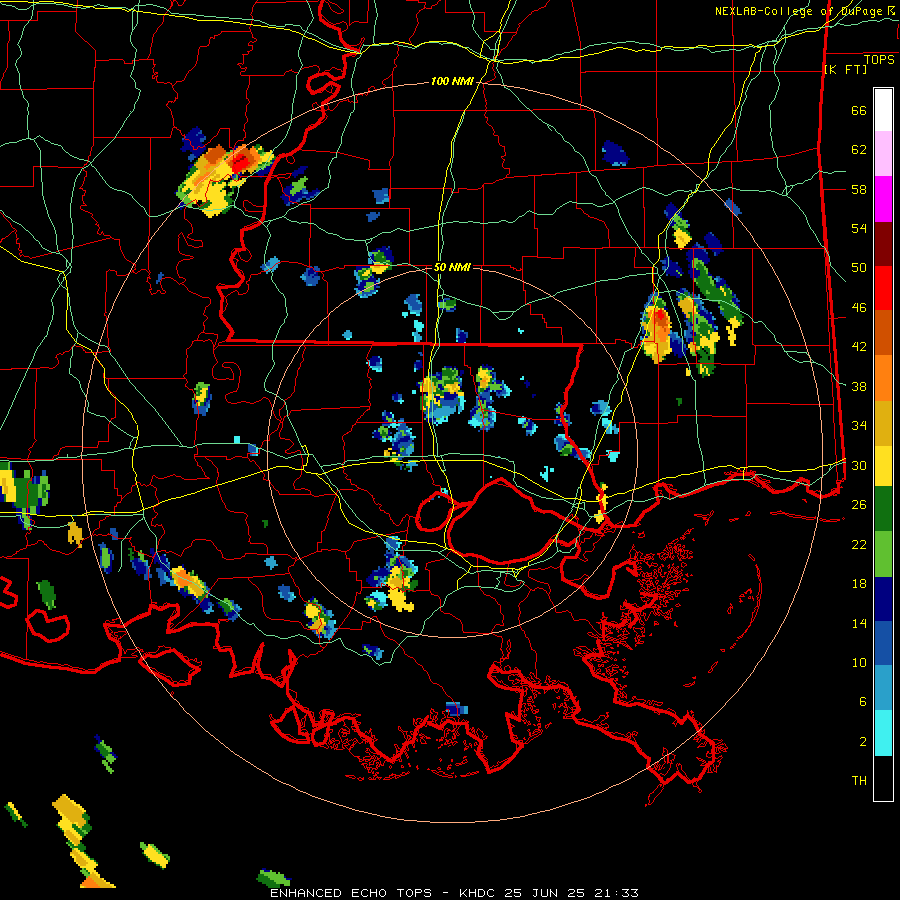The image size is (900, 900).
Task: Click the medium blue 10 kft swatch
Action: click(x=883, y=644)
